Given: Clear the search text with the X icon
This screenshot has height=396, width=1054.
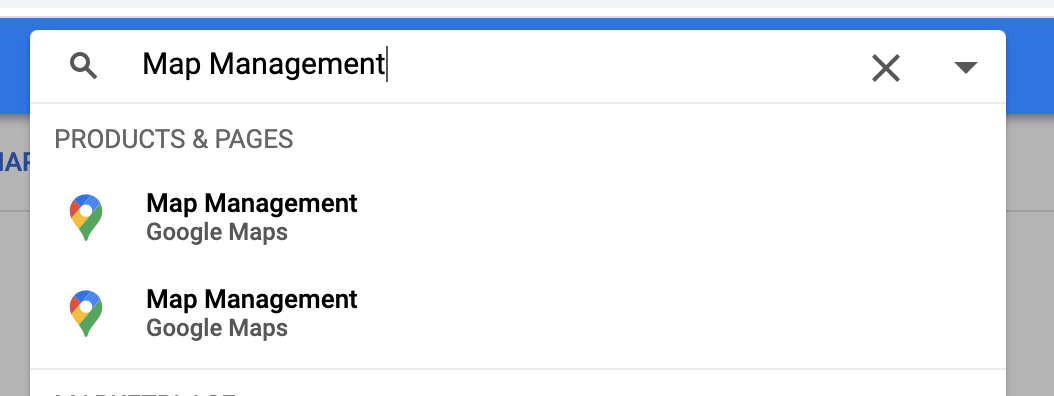Looking at the screenshot, I should click(x=886, y=68).
